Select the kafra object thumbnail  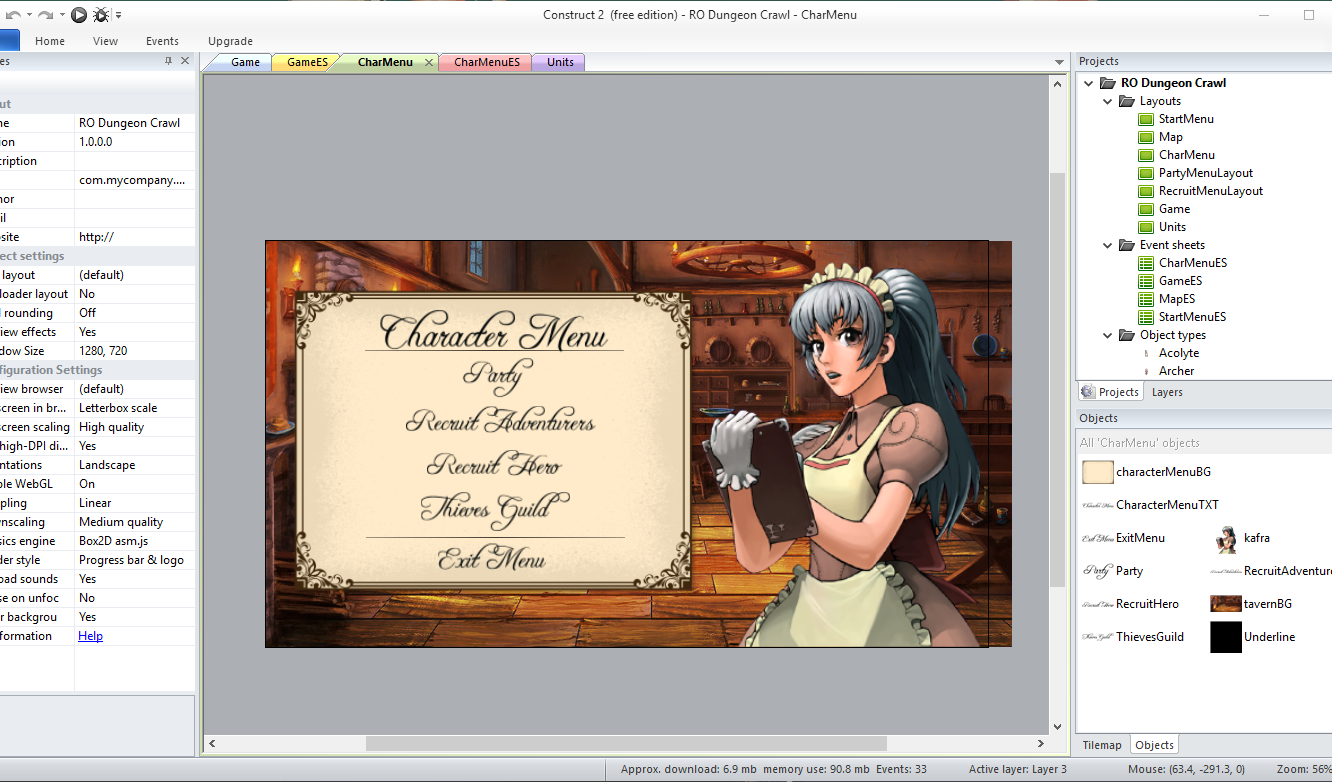click(x=1226, y=538)
